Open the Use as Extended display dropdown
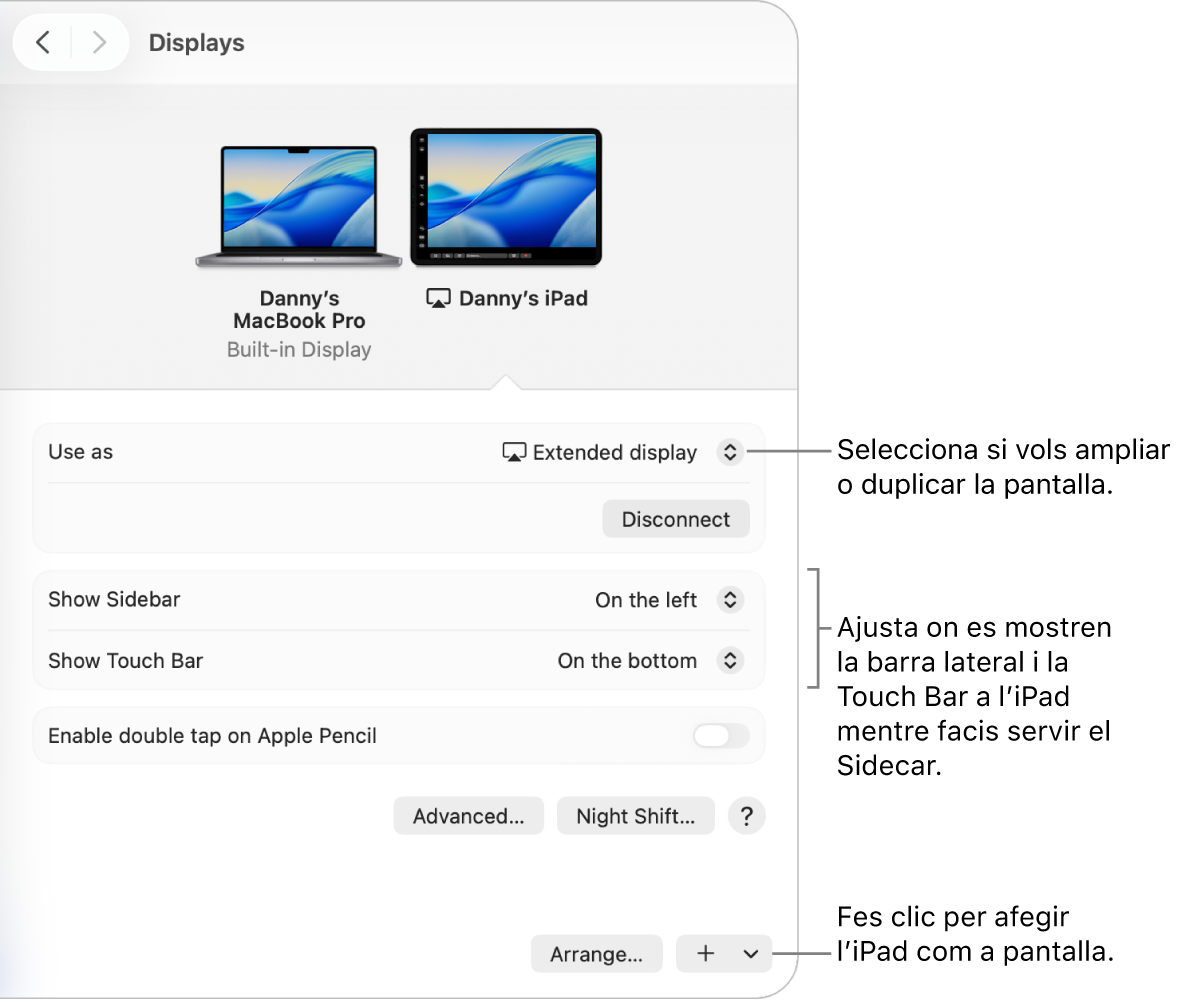1181x1000 pixels. [730, 452]
